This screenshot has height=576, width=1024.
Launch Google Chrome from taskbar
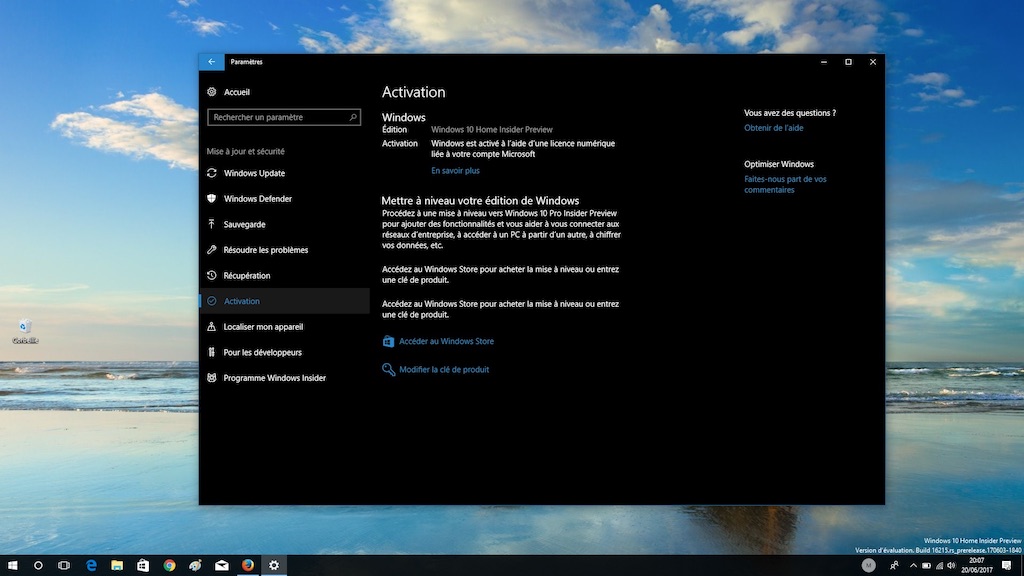pyautogui.click(x=169, y=566)
